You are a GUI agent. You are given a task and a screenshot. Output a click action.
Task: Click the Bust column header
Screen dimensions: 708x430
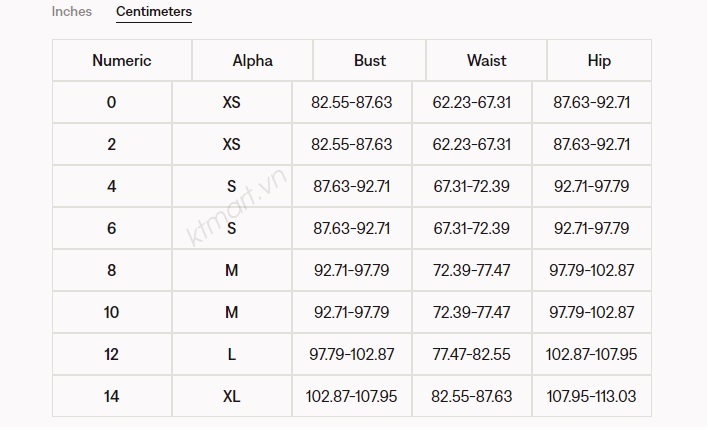(x=369, y=60)
